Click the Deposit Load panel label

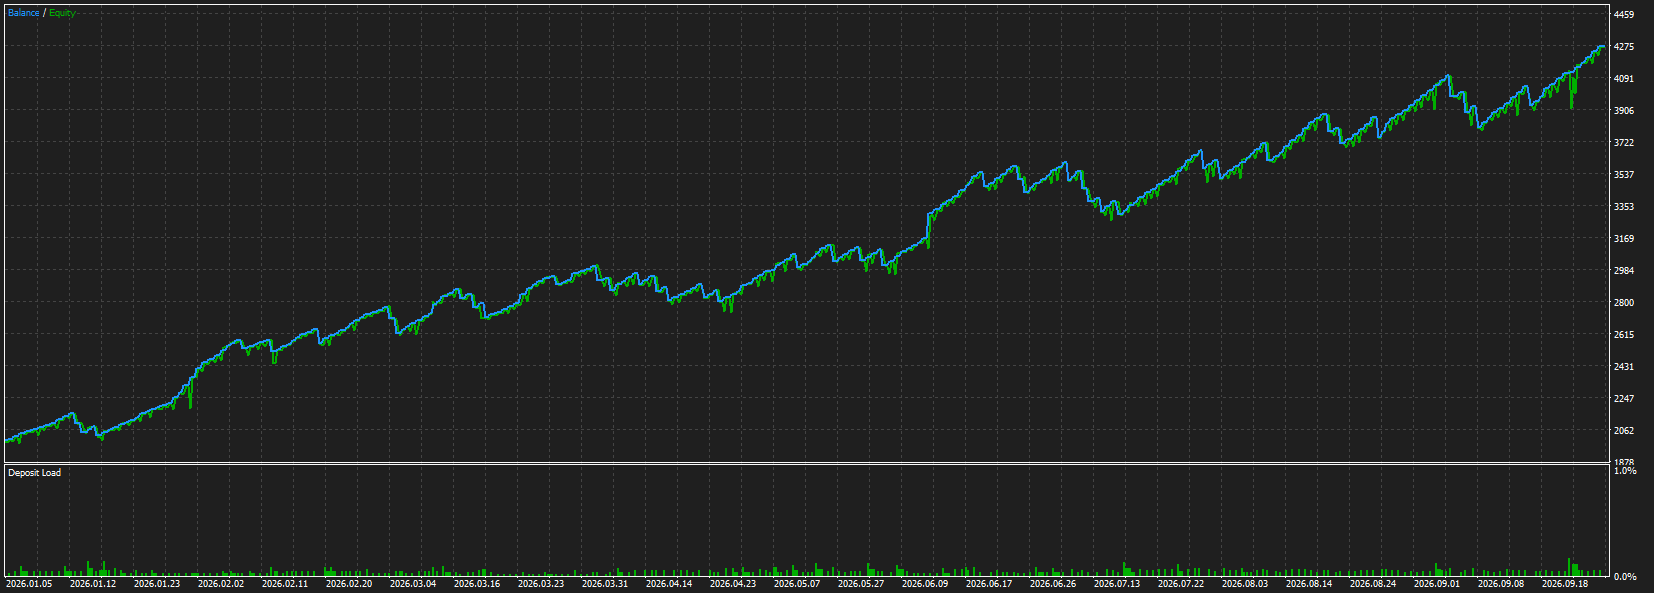pos(34,473)
